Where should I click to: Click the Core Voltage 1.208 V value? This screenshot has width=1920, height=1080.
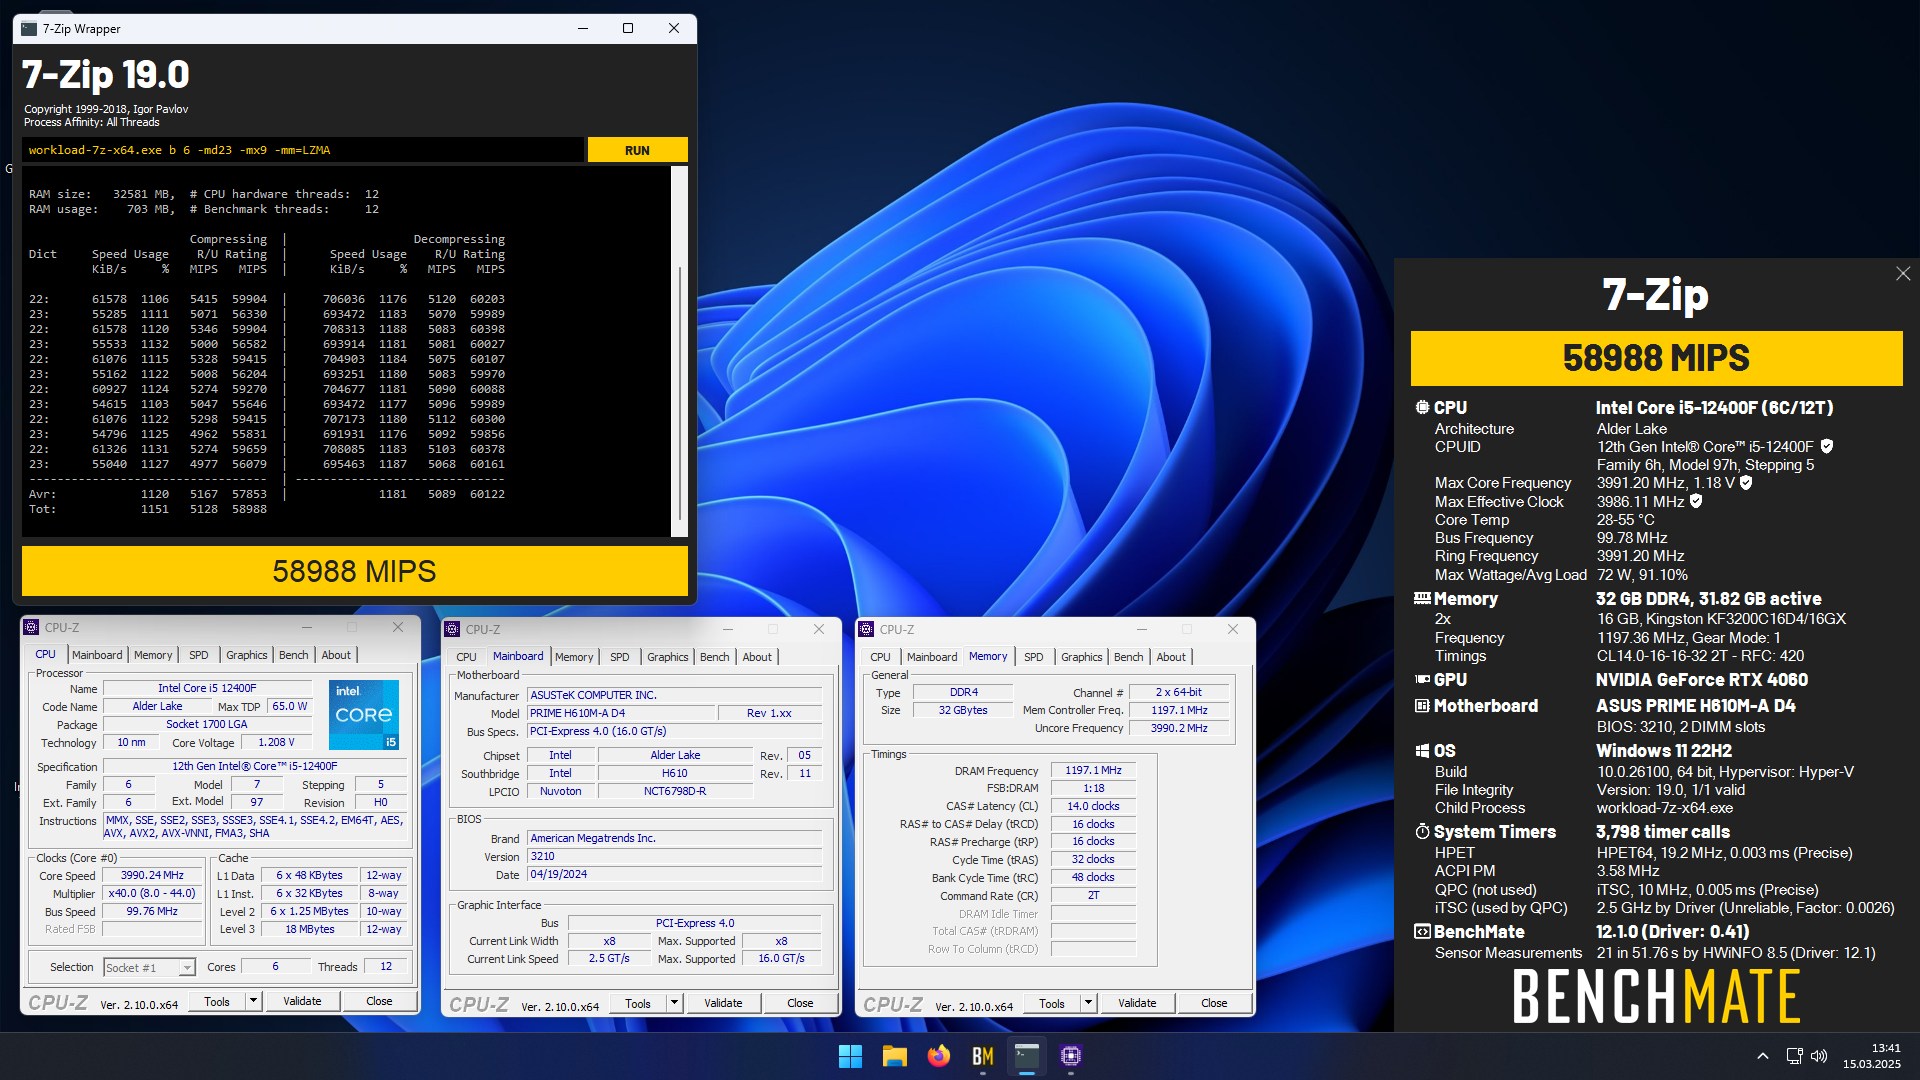276,742
